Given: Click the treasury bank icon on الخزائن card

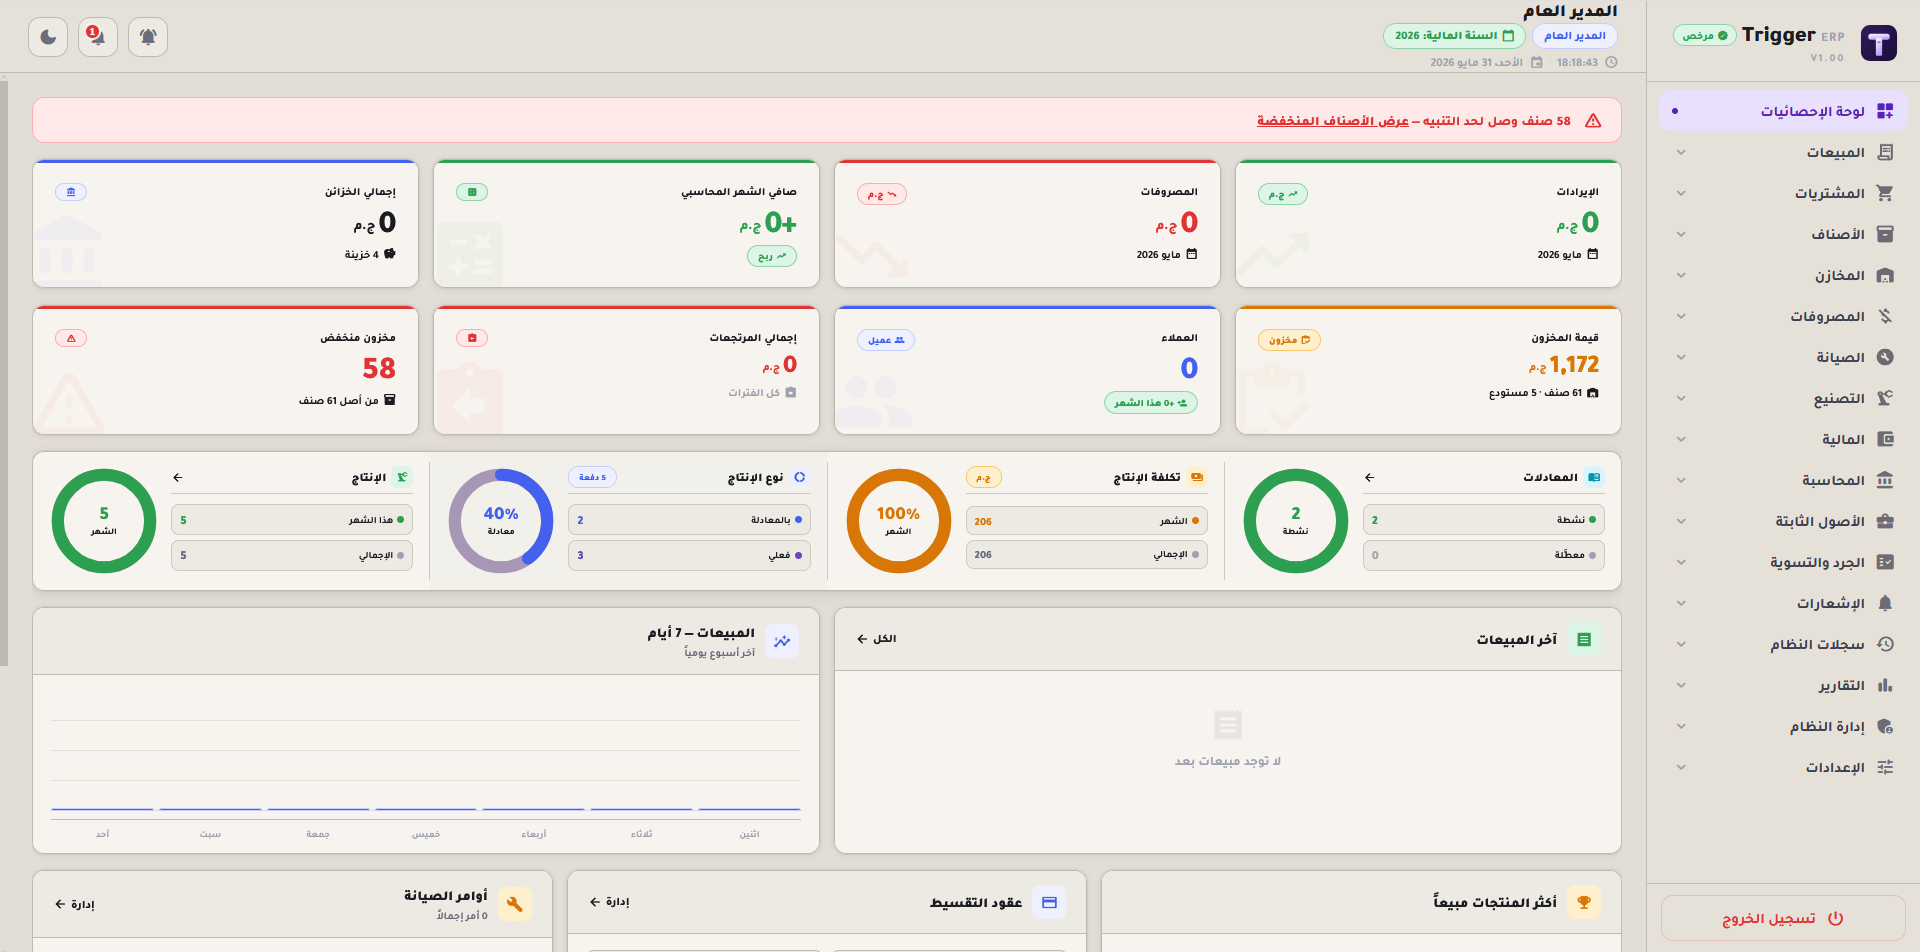Looking at the screenshot, I should (x=71, y=192).
